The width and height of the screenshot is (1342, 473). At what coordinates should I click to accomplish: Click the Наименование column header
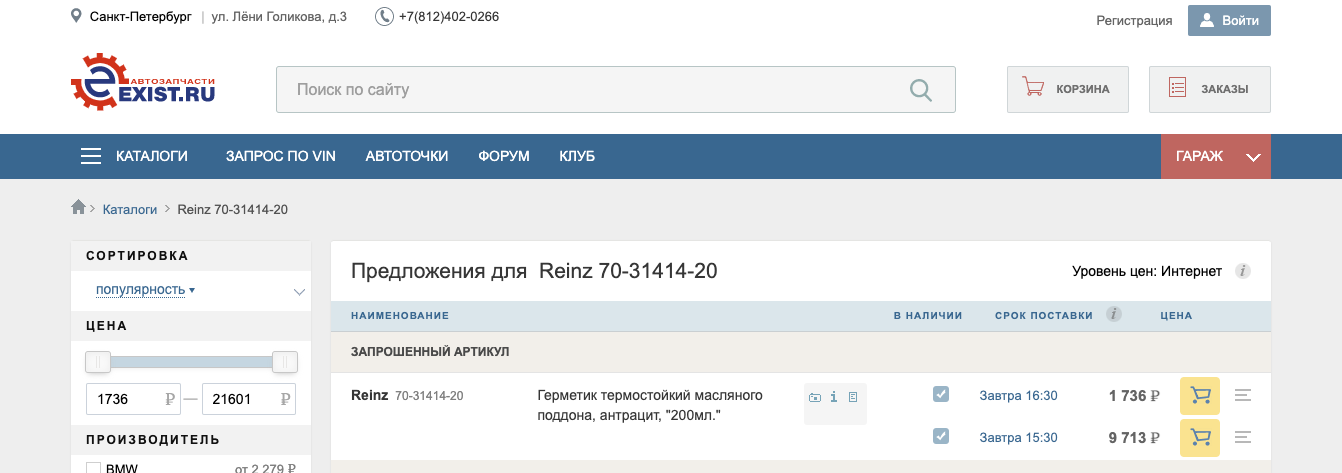tap(400, 315)
